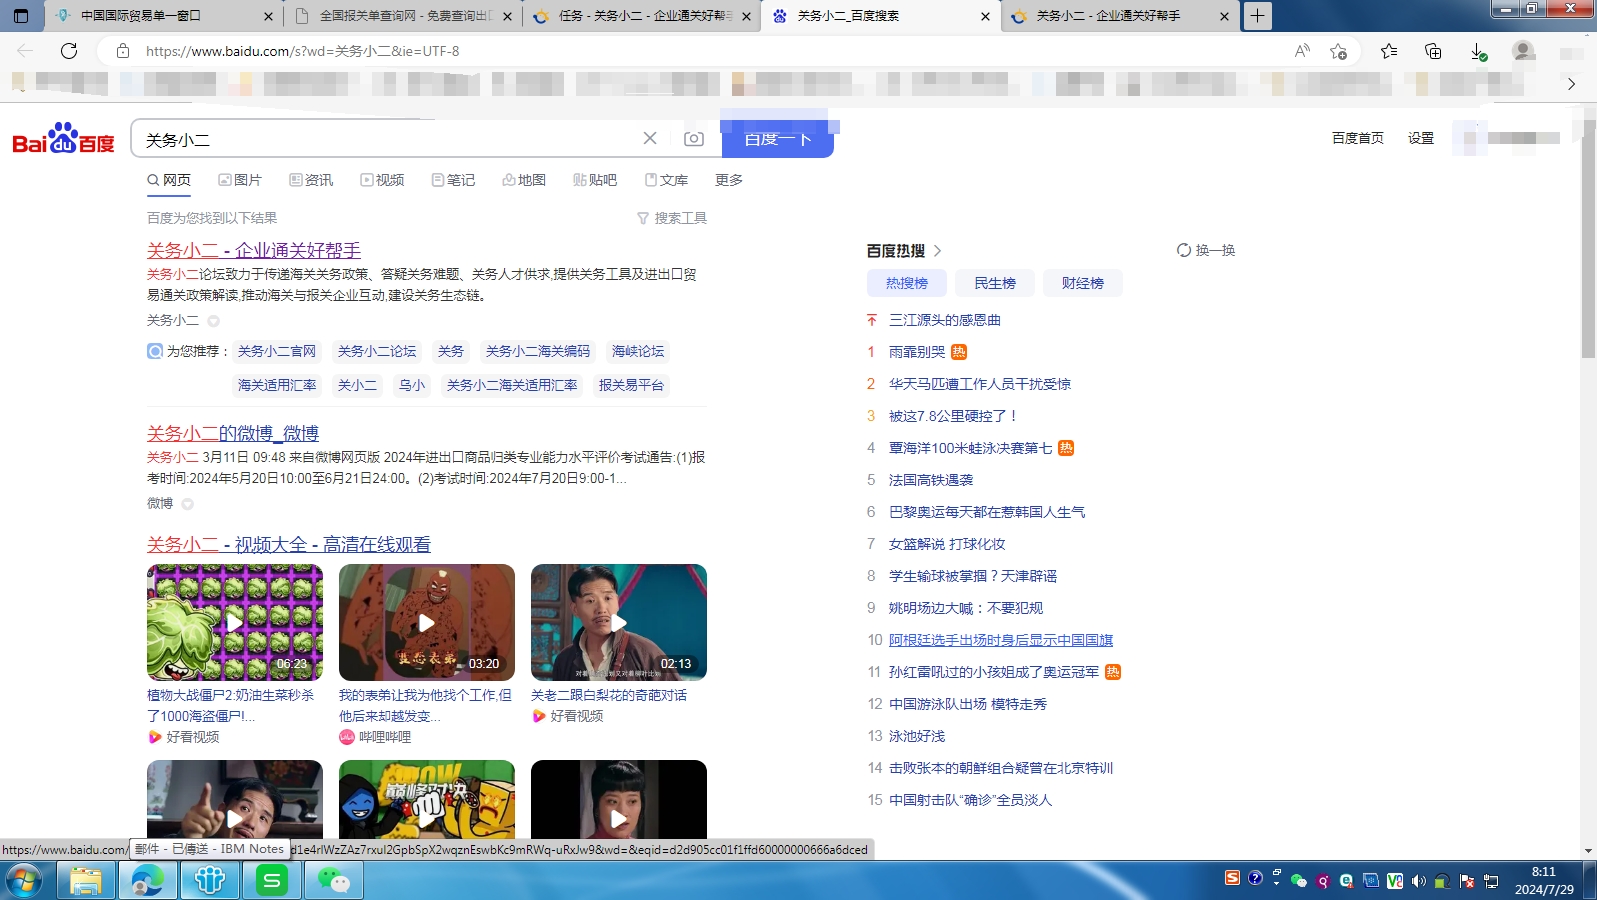1597x900 pixels.
Task: Select the 财经榜 tab
Action: [x=1082, y=283]
